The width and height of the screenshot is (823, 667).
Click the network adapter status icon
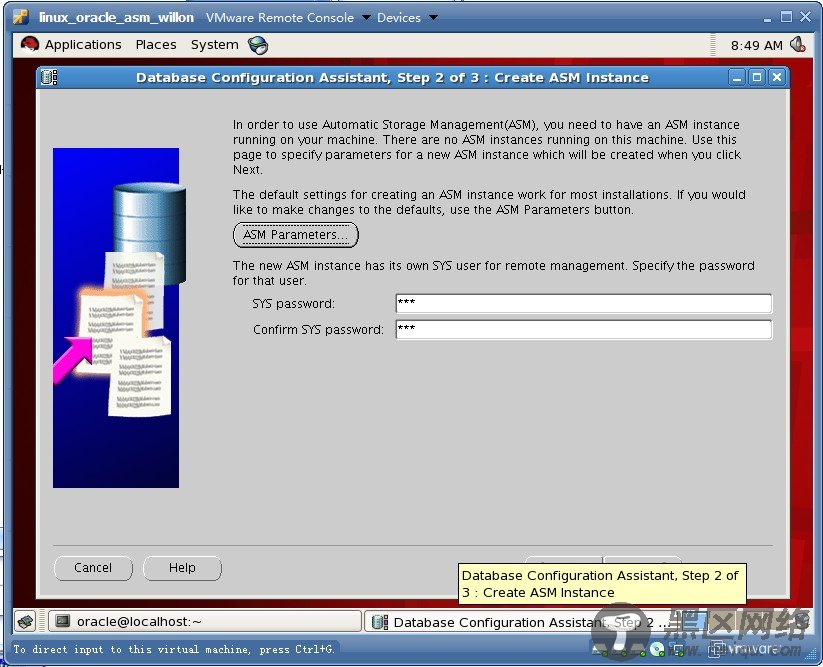click(x=678, y=651)
